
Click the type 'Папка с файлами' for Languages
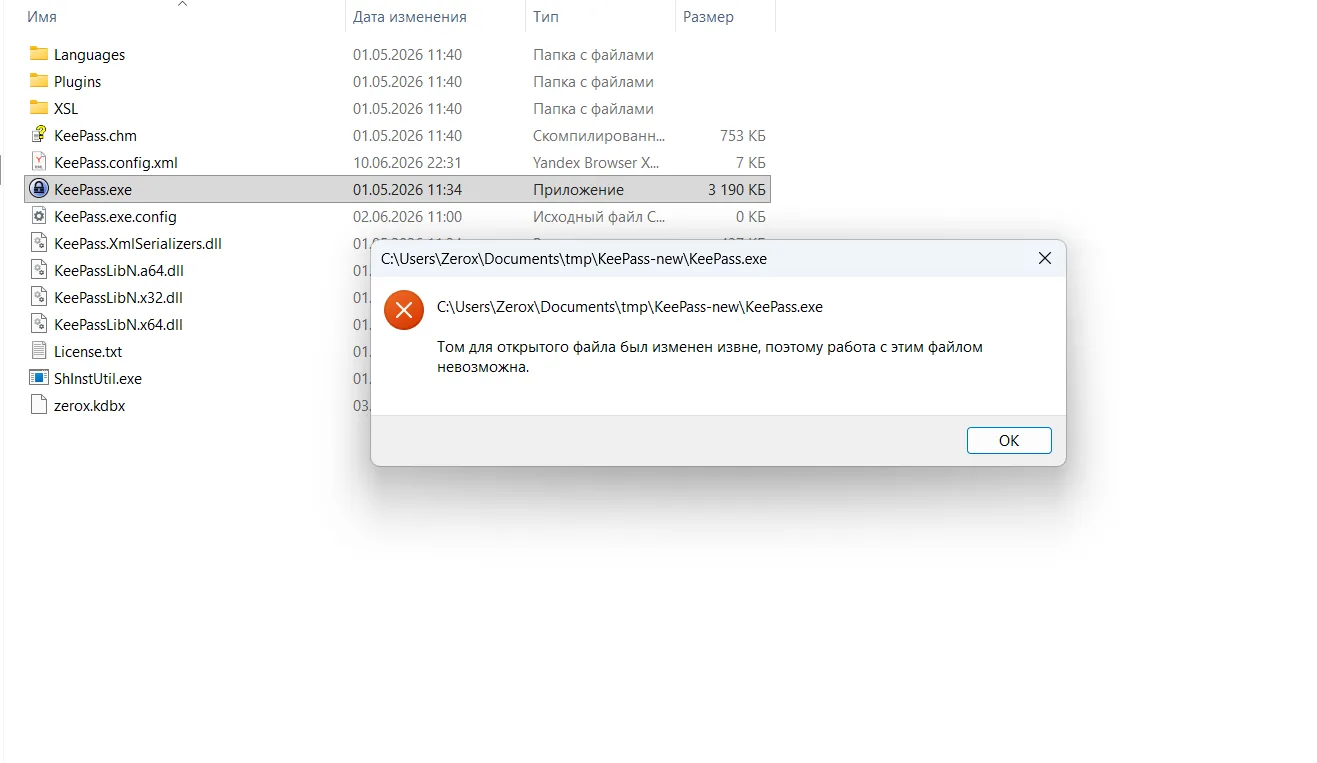pyautogui.click(x=593, y=55)
